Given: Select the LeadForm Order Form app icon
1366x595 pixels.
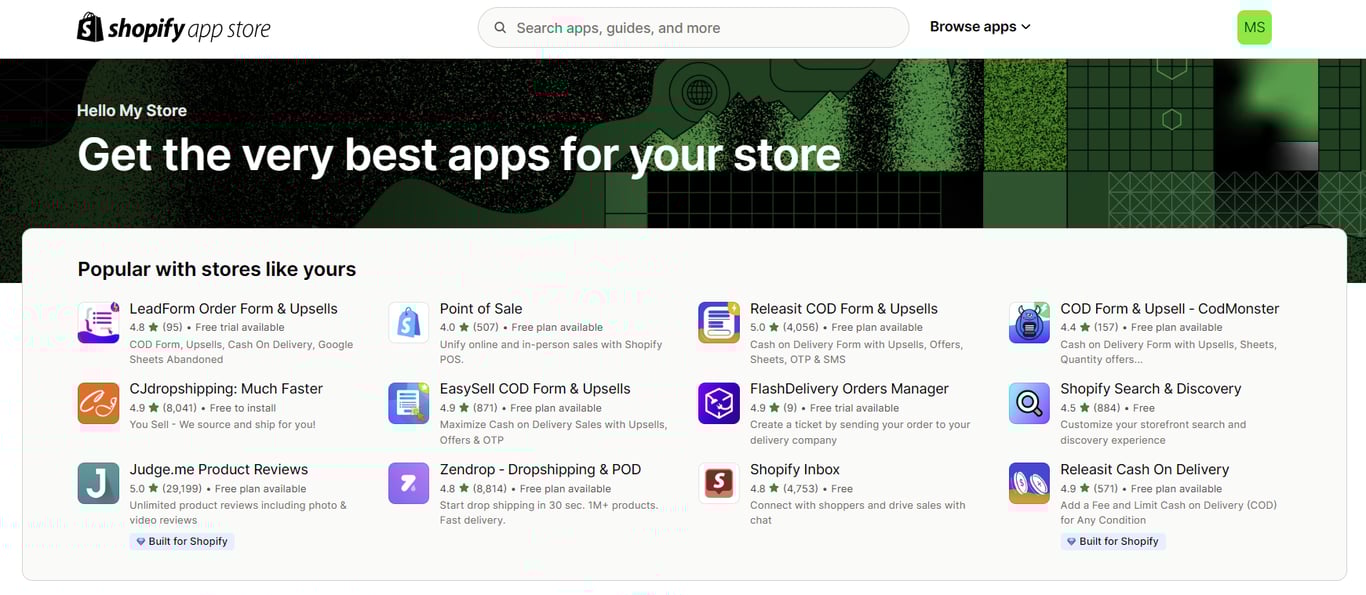Looking at the screenshot, I should tap(97, 323).
